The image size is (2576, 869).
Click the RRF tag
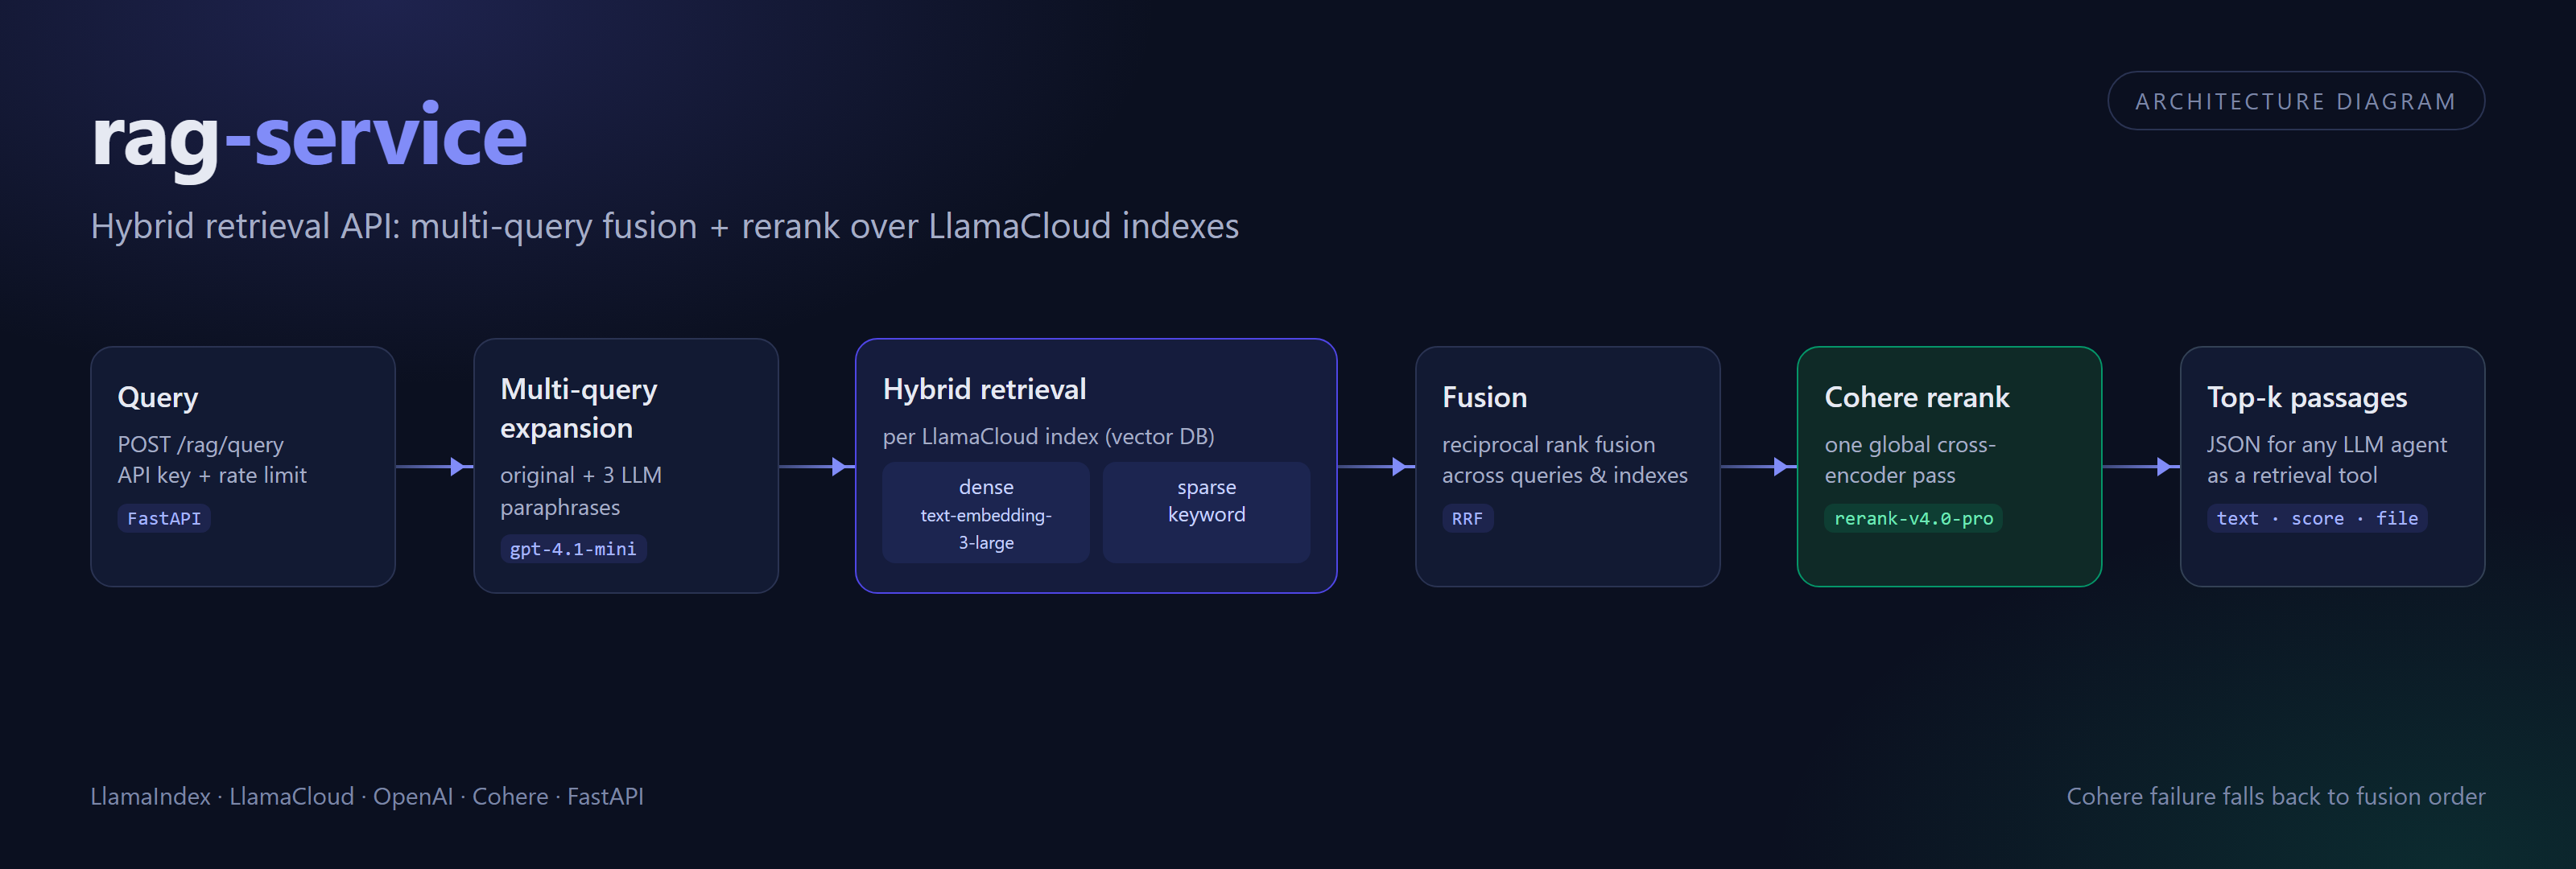click(x=1467, y=518)
